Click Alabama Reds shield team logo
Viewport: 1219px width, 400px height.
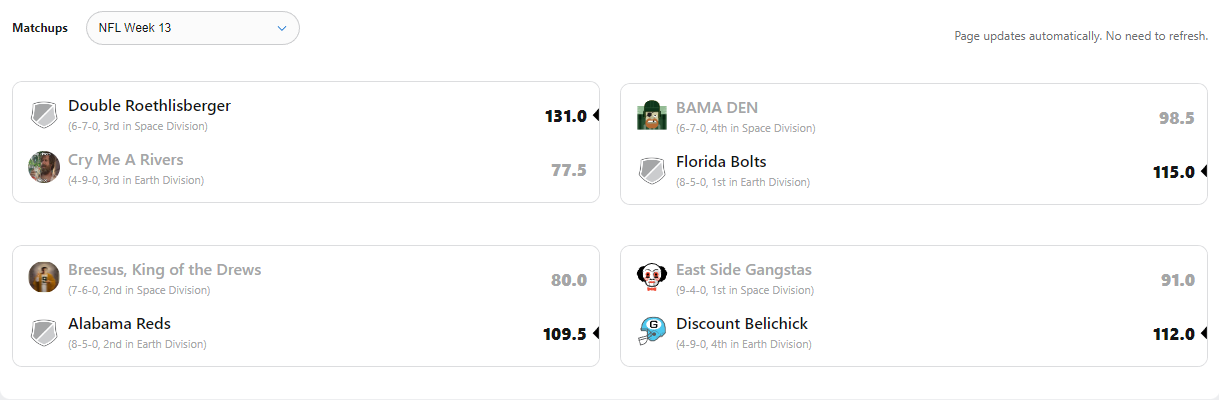click(x=44, y=332)
